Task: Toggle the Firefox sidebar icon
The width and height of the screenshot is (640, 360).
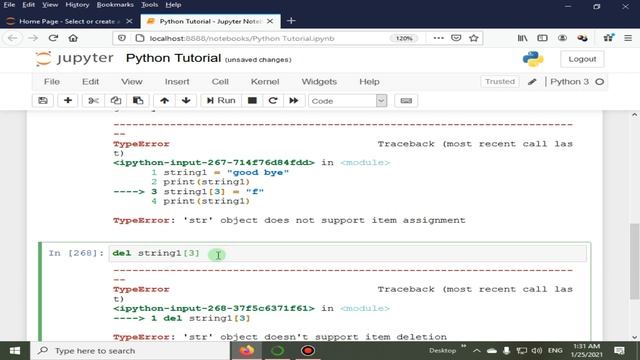Action: (542, 38)
